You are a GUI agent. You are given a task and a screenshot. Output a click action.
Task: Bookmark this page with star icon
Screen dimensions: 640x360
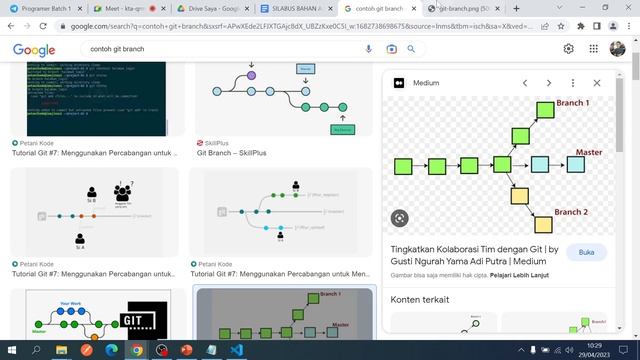(561, 26)
